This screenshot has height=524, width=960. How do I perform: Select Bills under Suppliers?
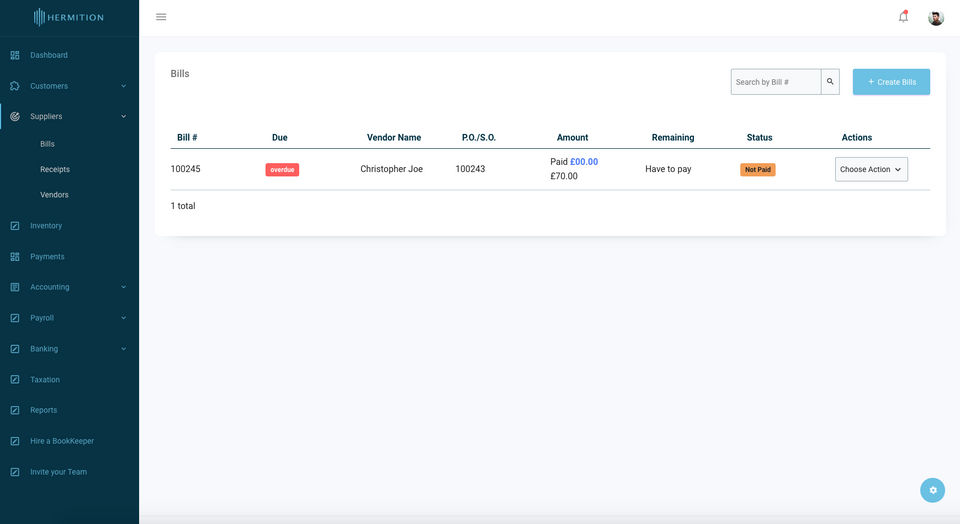47,144
